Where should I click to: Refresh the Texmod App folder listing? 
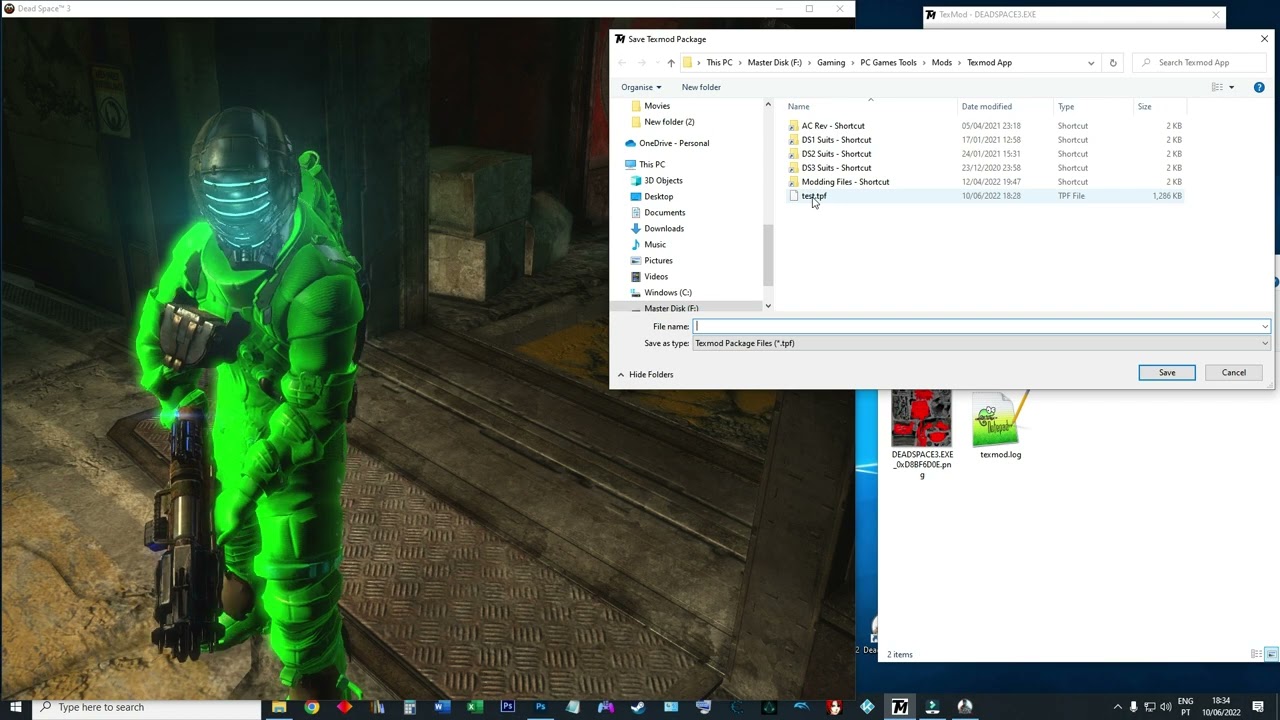point(1113,62)
